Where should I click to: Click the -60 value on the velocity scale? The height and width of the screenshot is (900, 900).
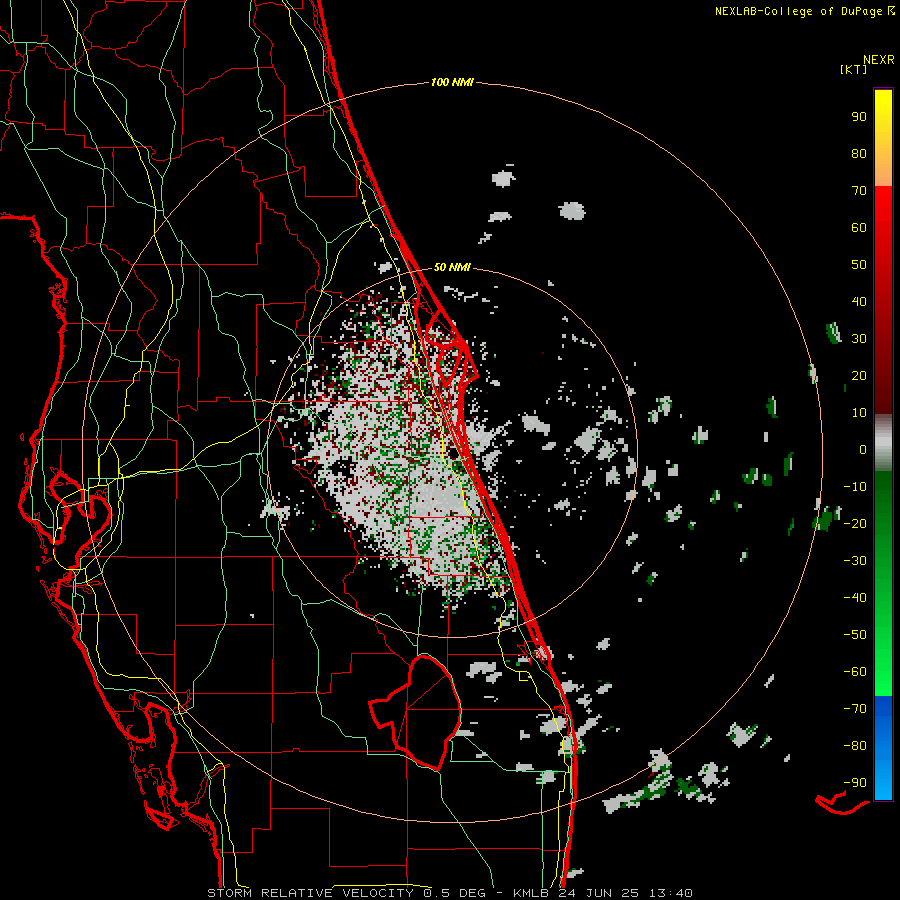click(x=855, y=672)
